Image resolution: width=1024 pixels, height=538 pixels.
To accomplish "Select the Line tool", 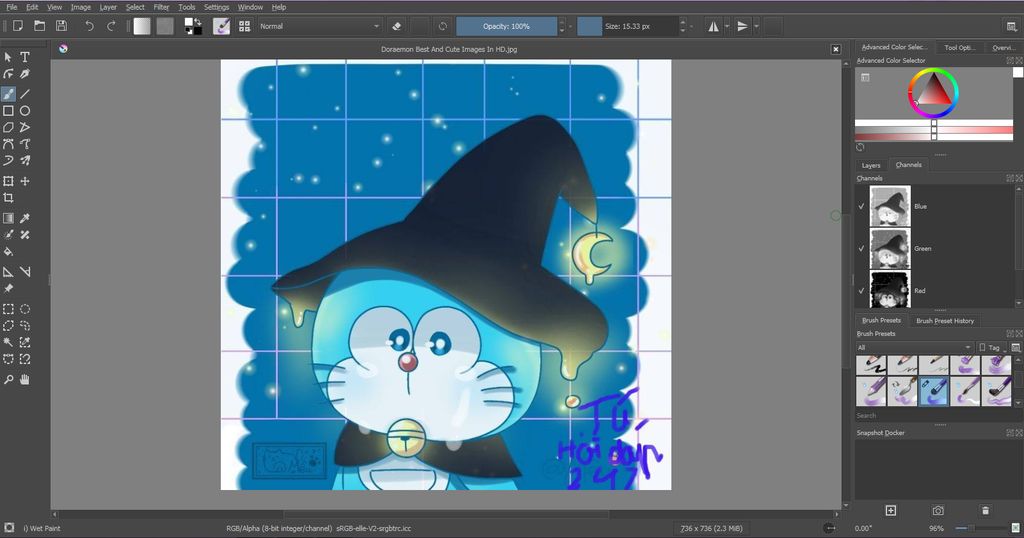I will (x=25, y=94).
